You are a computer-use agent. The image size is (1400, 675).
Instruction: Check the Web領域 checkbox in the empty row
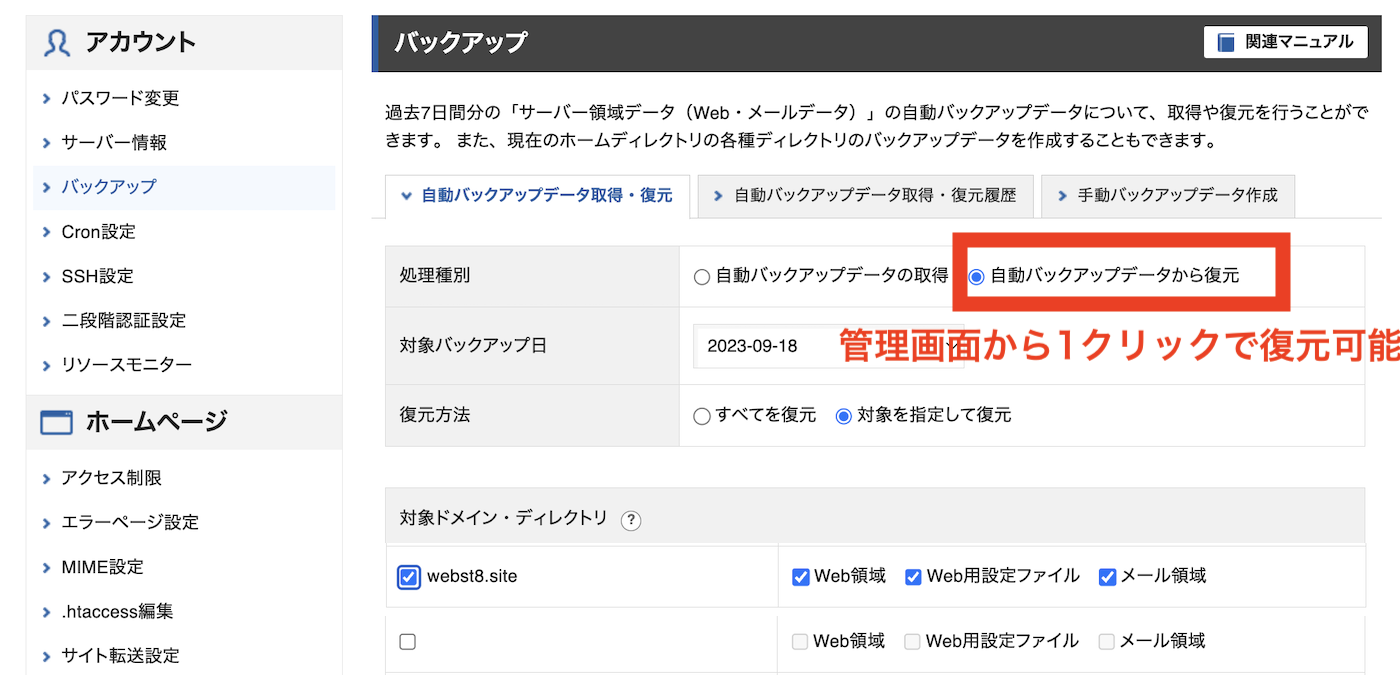(x=800, y=641)
